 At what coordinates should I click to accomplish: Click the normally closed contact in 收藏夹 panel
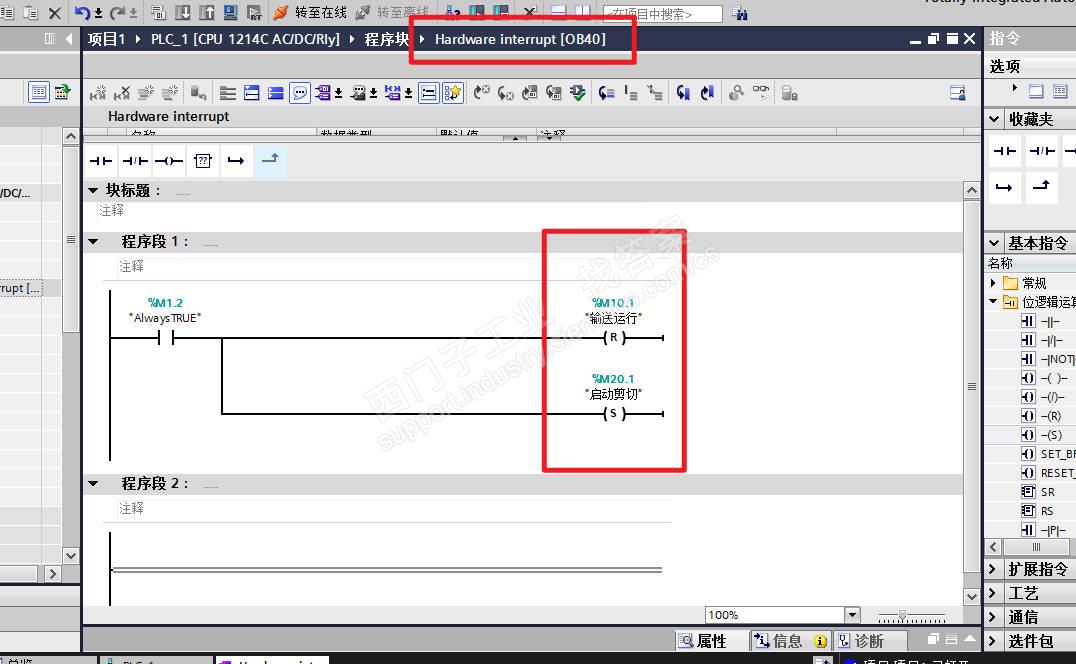[1042, 151]
